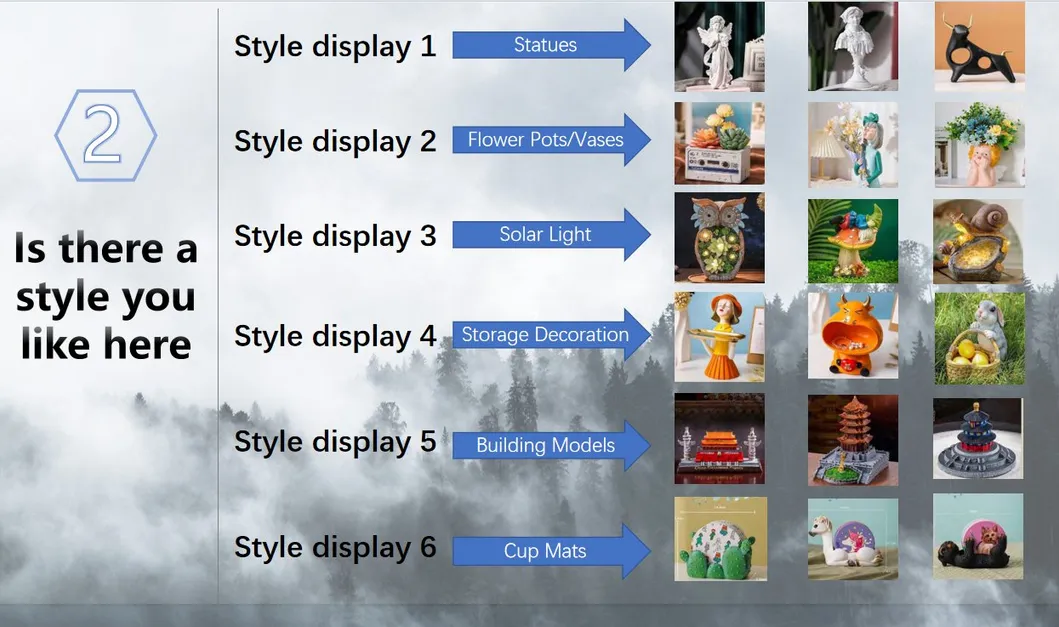The height and width of the screenshot is (627, 1059).
Task: Select the Cup Mats arrow label
Action: [x=545, y=551]
